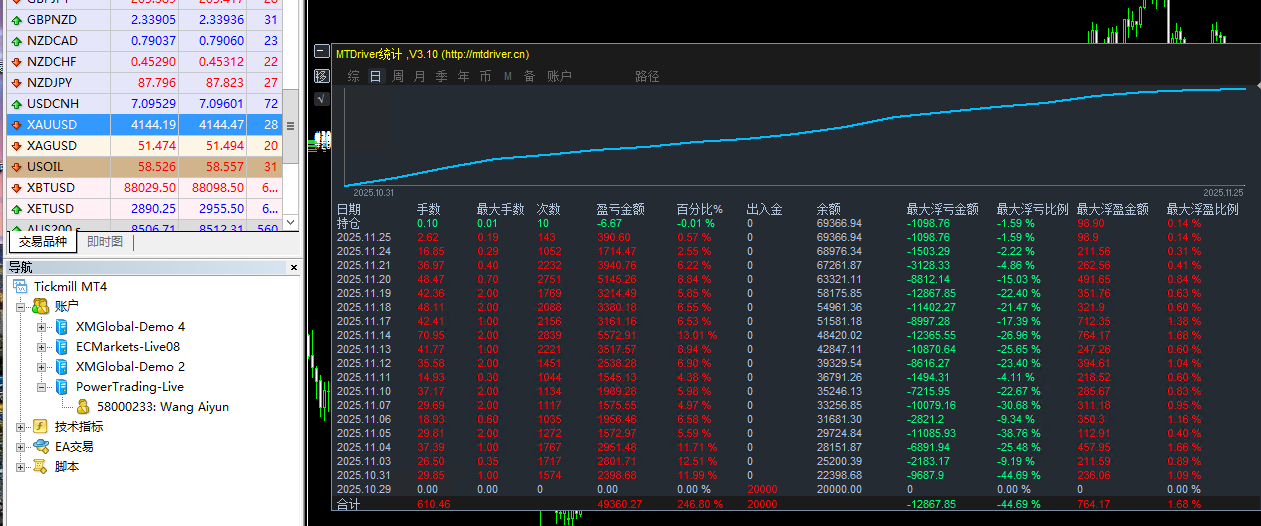Screen dimensions: 1261x526
Task: Collapse the PowerTrading-Live node
Action: coord(41,387)
